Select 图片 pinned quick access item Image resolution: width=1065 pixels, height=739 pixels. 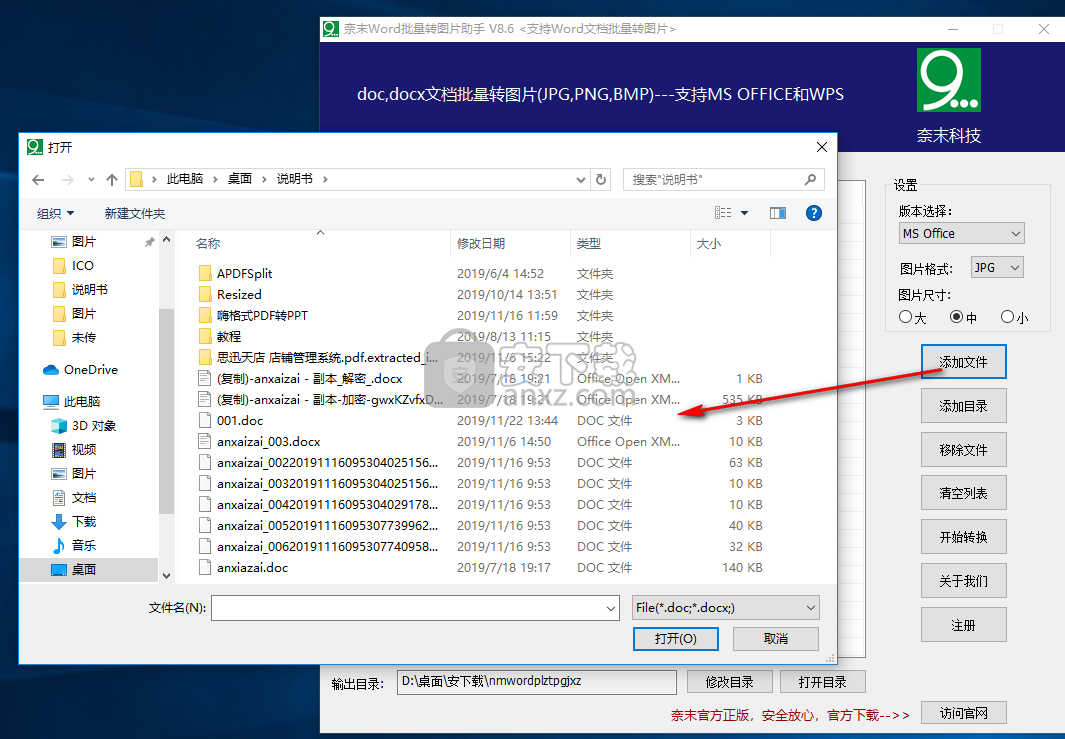(x=84, y=241)
